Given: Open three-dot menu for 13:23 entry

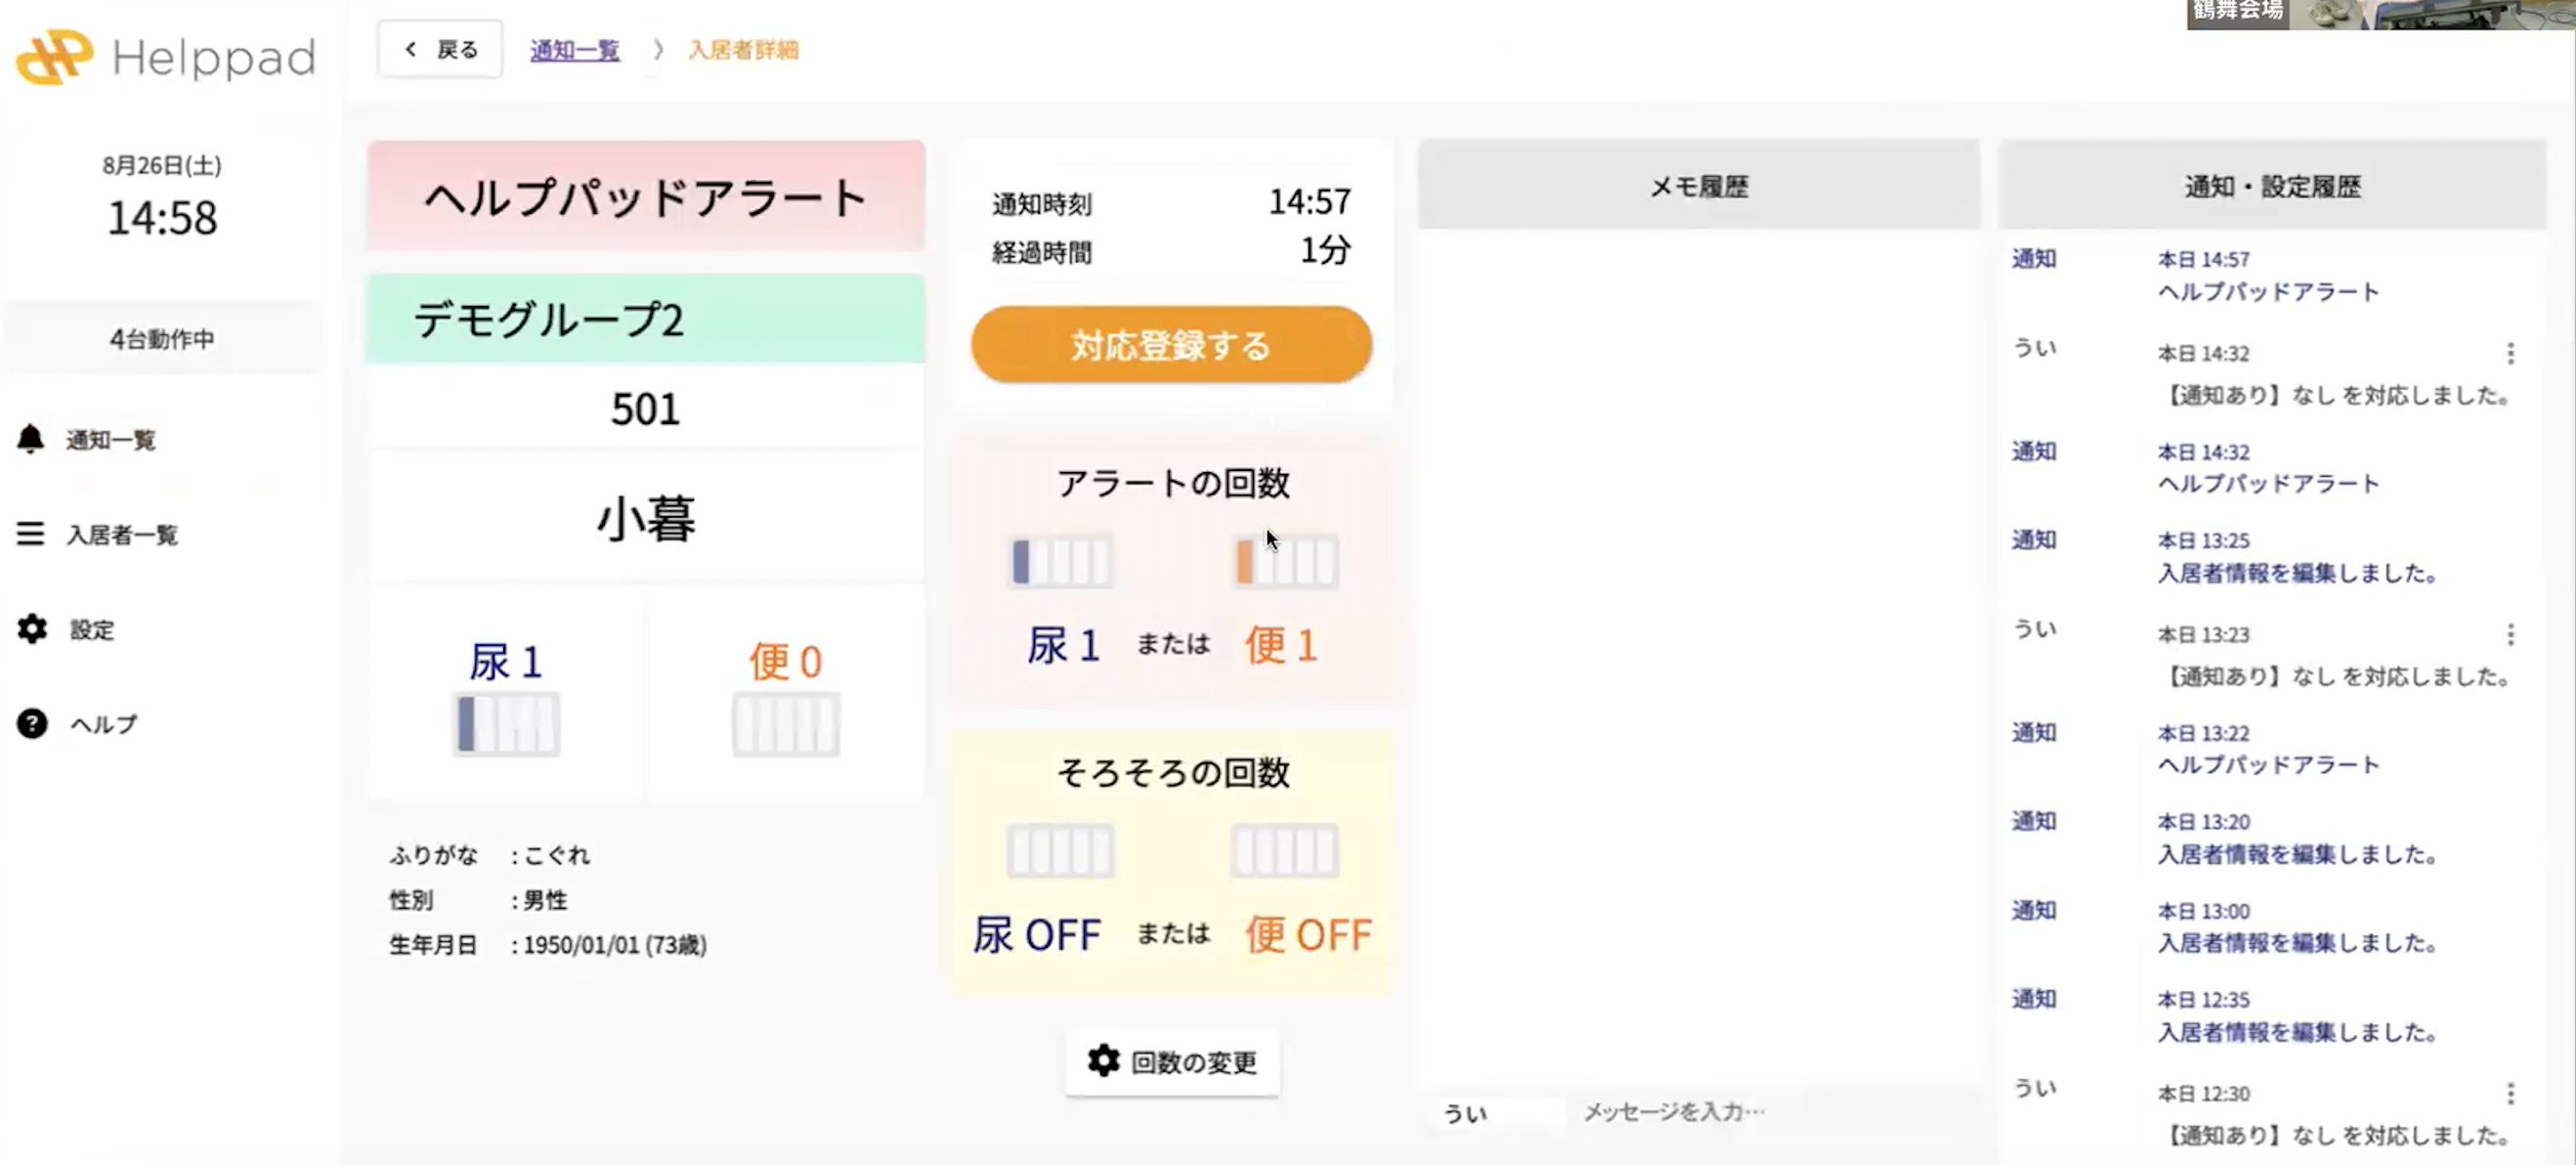Looking at the screenshot, I should [2510, 634].
